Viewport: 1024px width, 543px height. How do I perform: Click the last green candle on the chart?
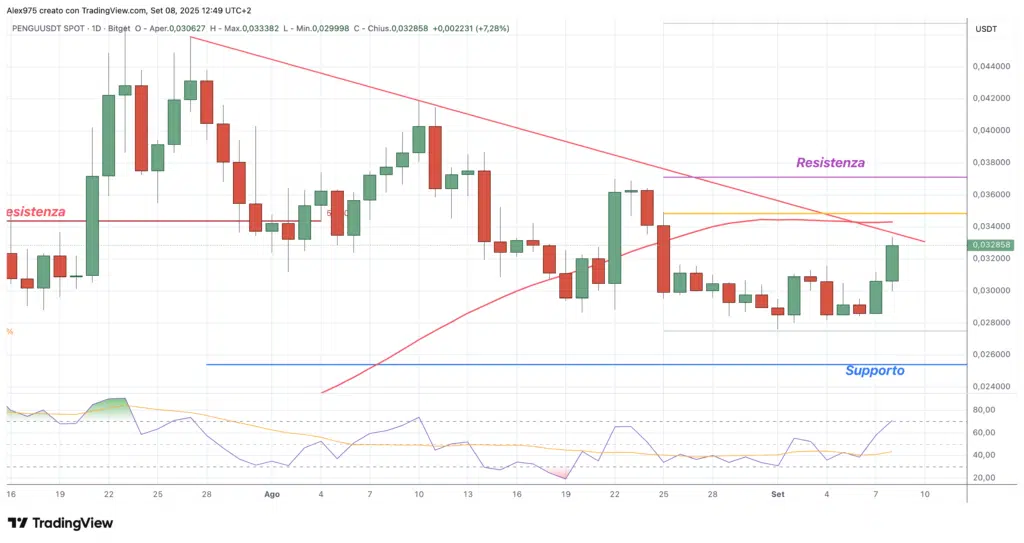(x=892, y=263)
